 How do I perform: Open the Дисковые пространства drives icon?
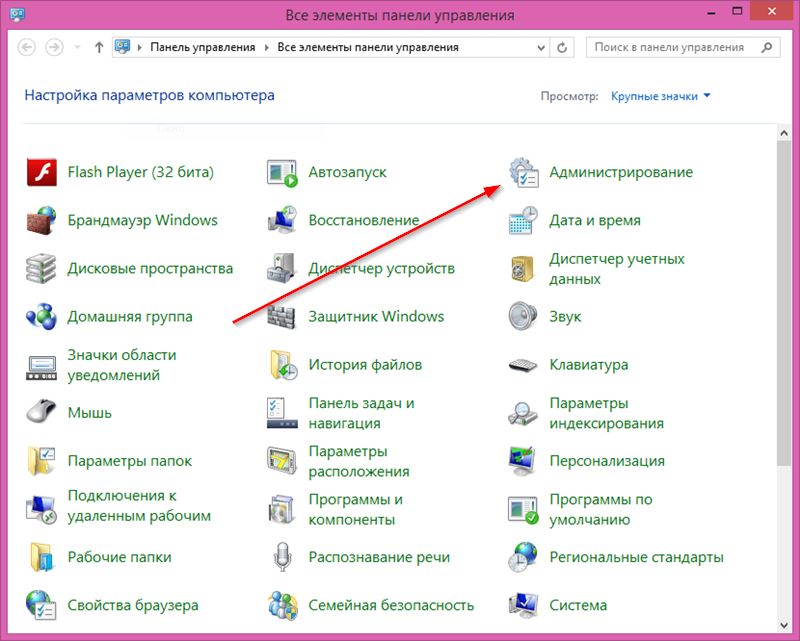41,268
